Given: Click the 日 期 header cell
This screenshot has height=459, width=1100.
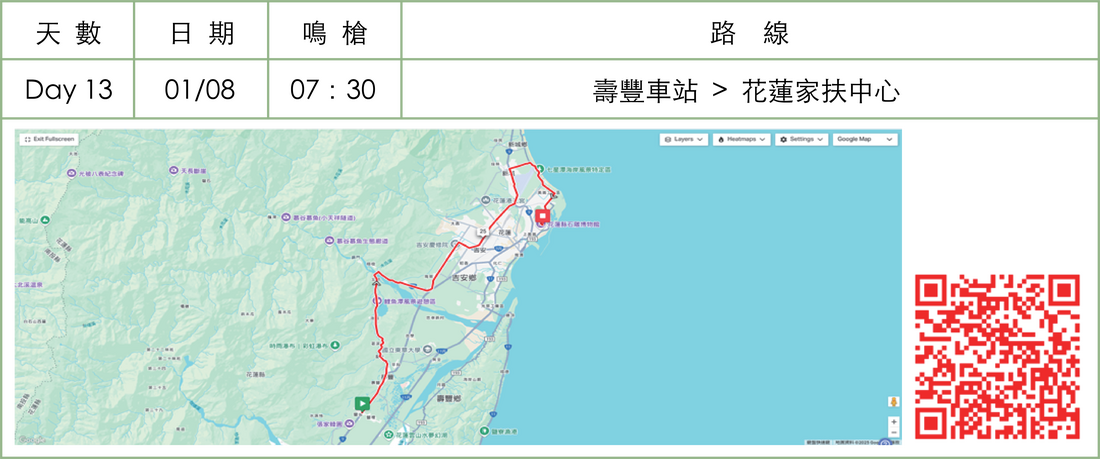Looking at the screenshot, I should [202, 32].
